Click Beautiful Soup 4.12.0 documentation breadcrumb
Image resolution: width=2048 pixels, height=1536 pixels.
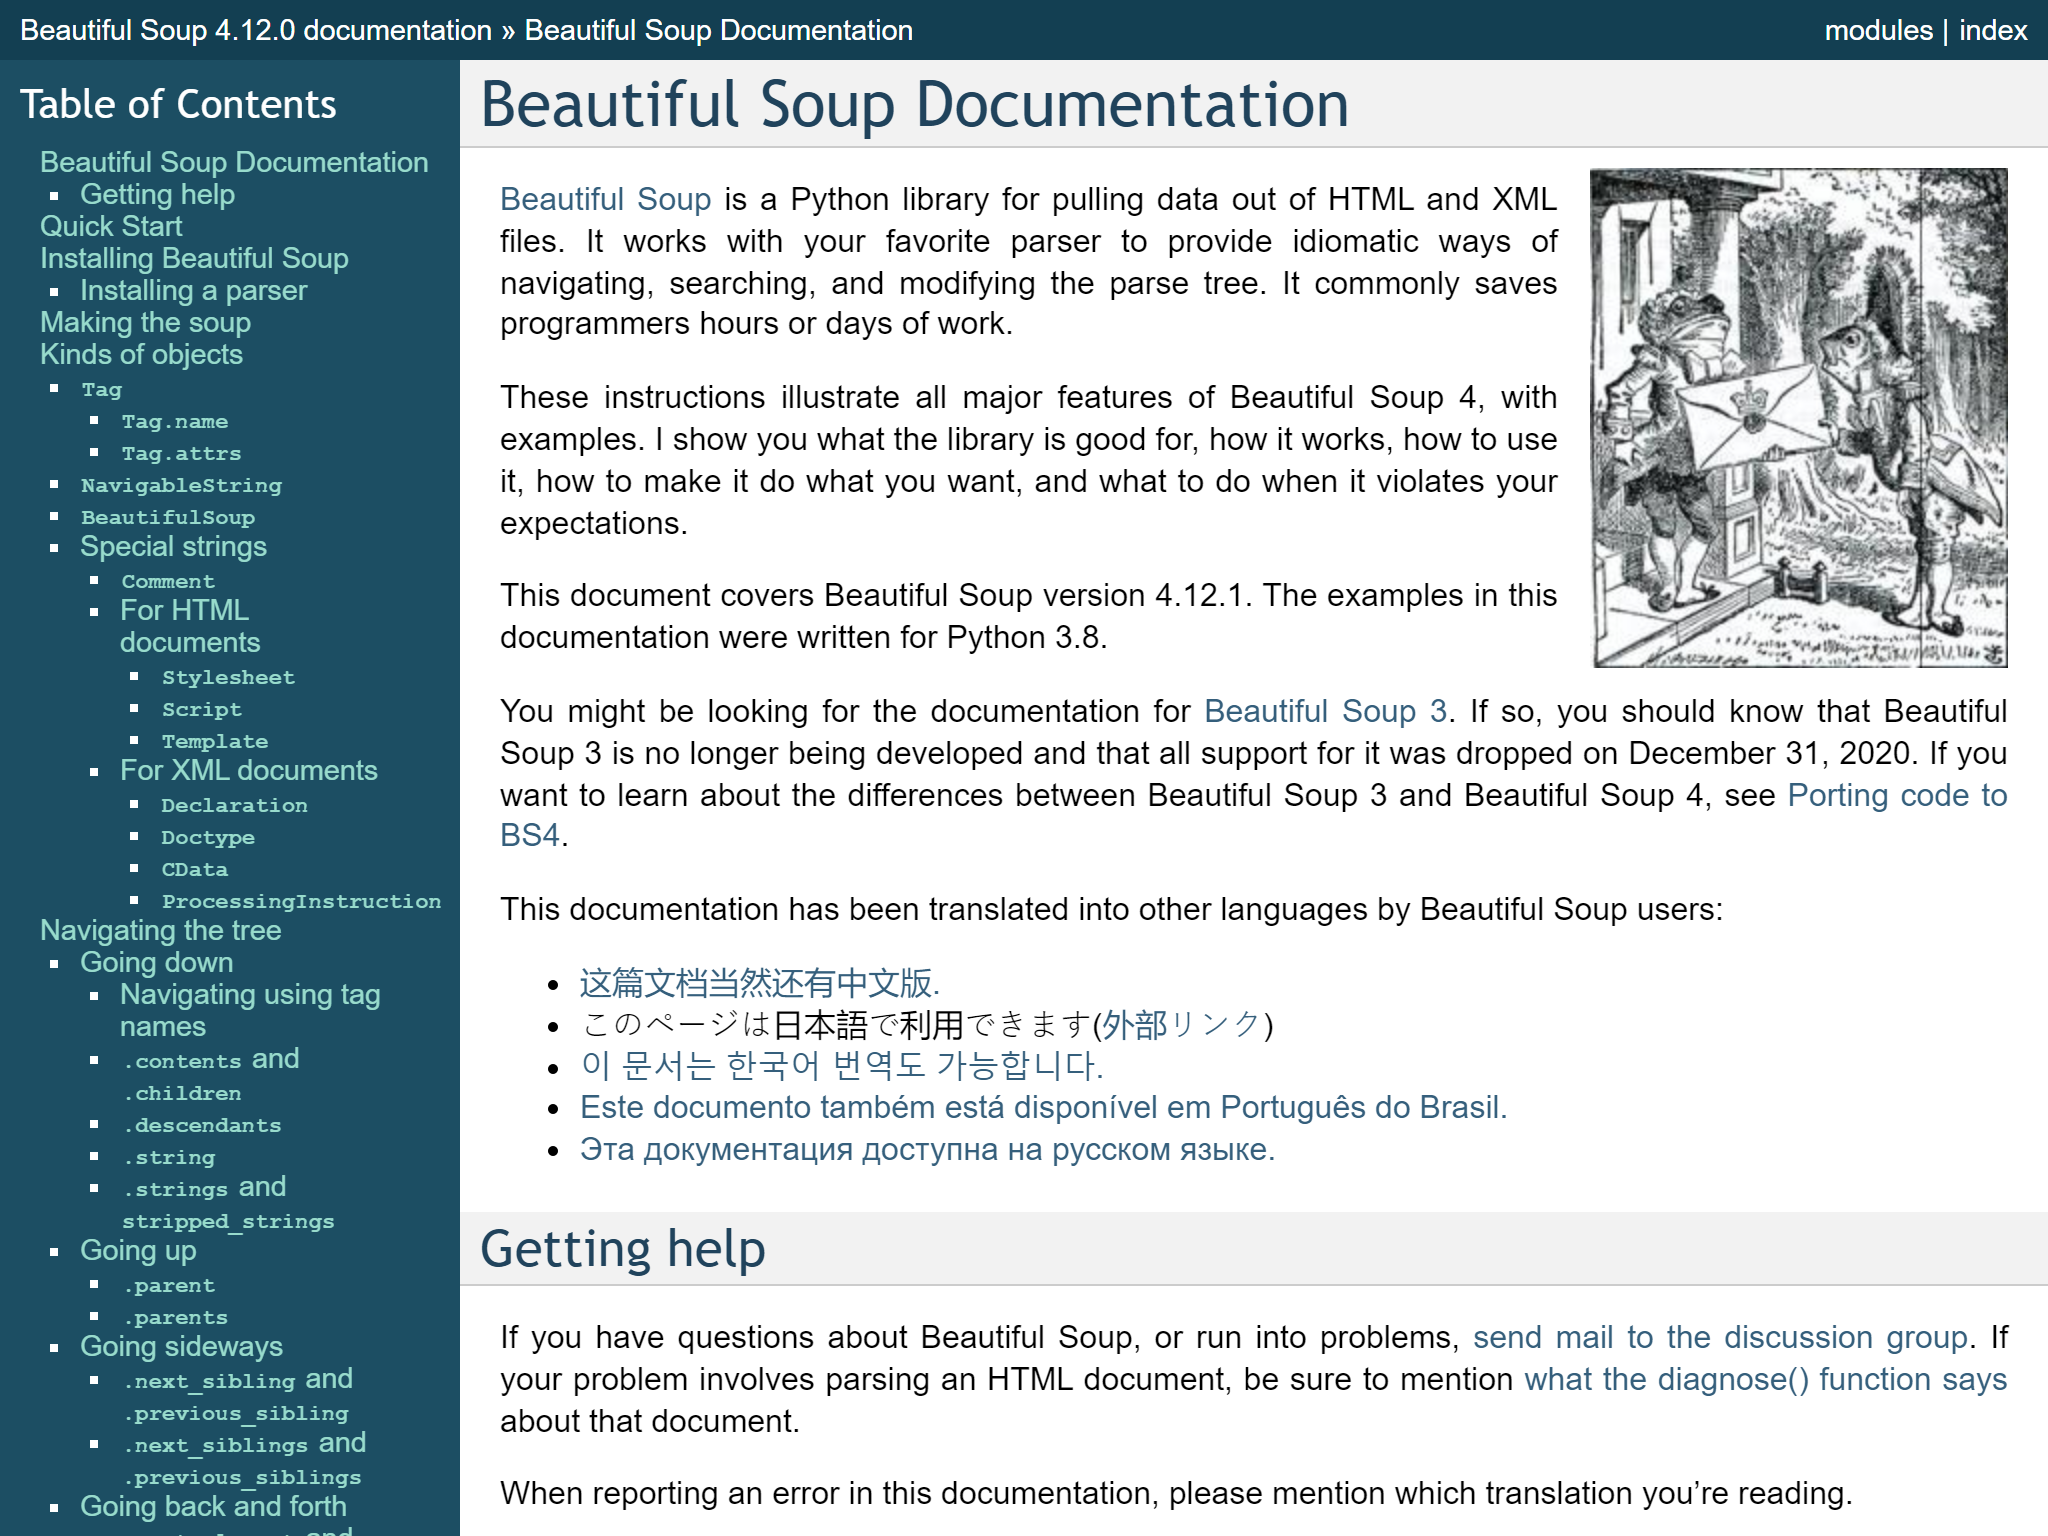click(256, 30)
